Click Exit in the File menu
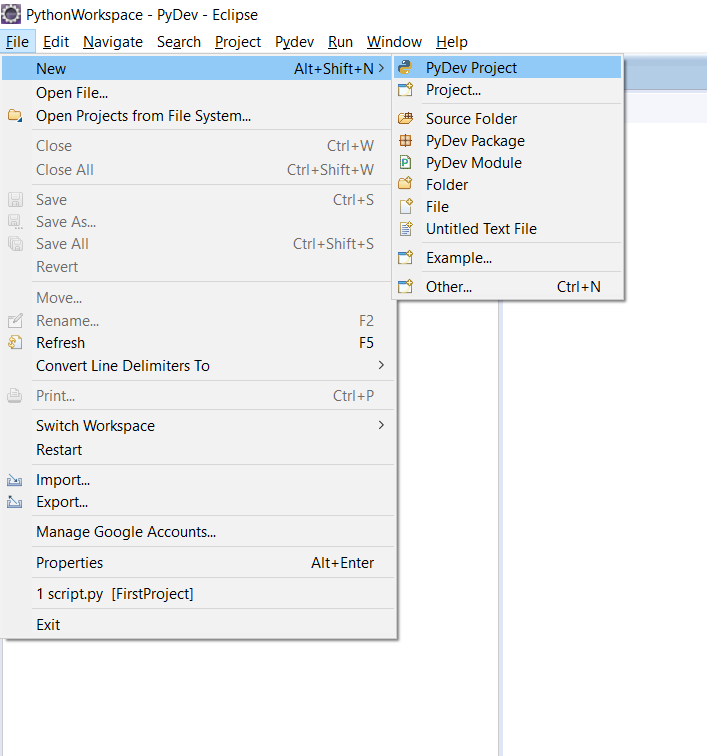Screen dimensions: 707x756 pyautogui.click(x=48, y=625)
